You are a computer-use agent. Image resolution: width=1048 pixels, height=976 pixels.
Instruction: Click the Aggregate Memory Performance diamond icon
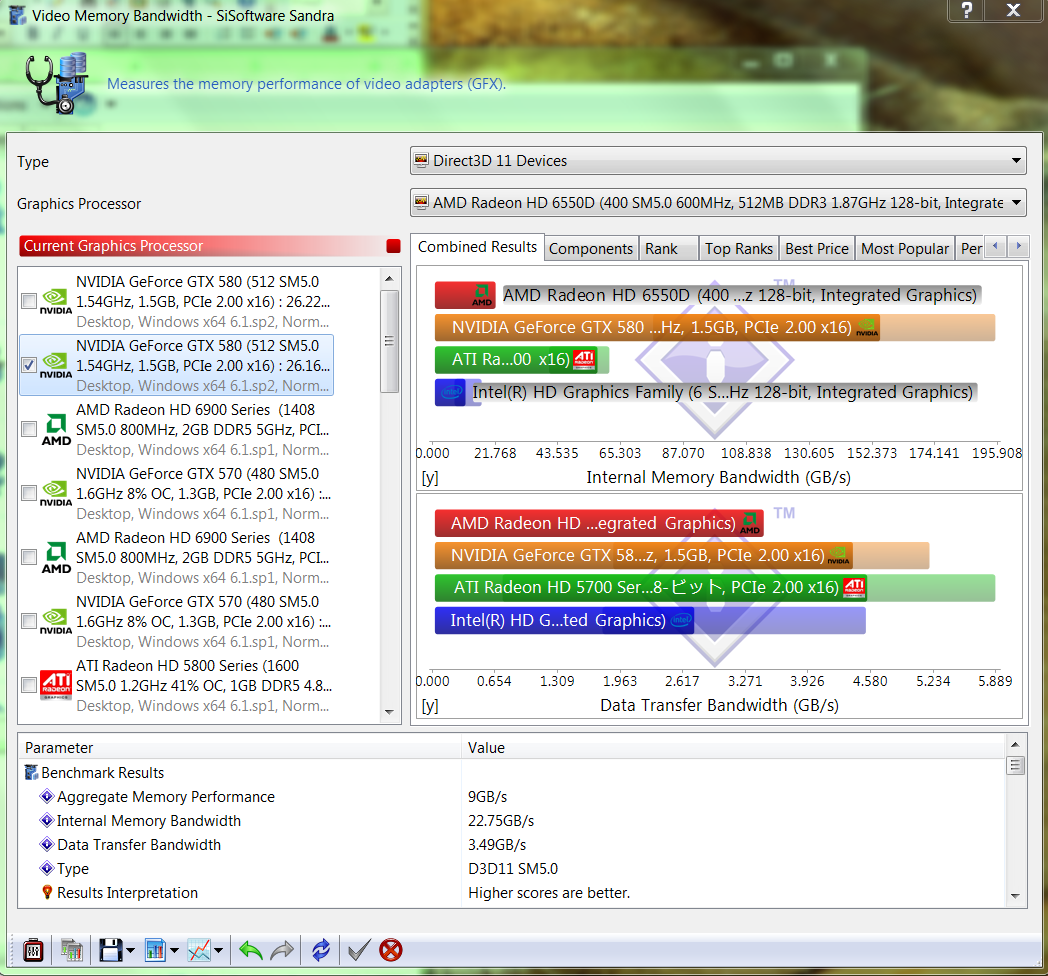click(47, 796)
